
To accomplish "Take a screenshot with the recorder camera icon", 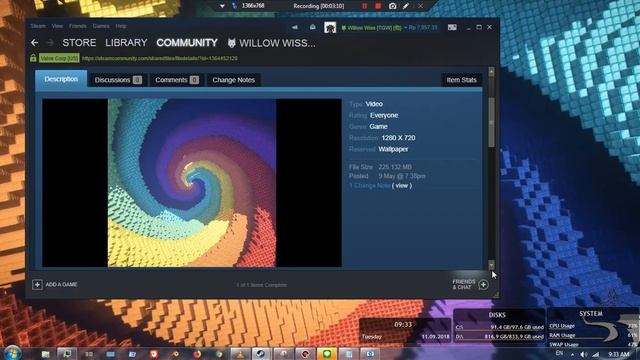I will pyautogui.click(x=392, y=6).
